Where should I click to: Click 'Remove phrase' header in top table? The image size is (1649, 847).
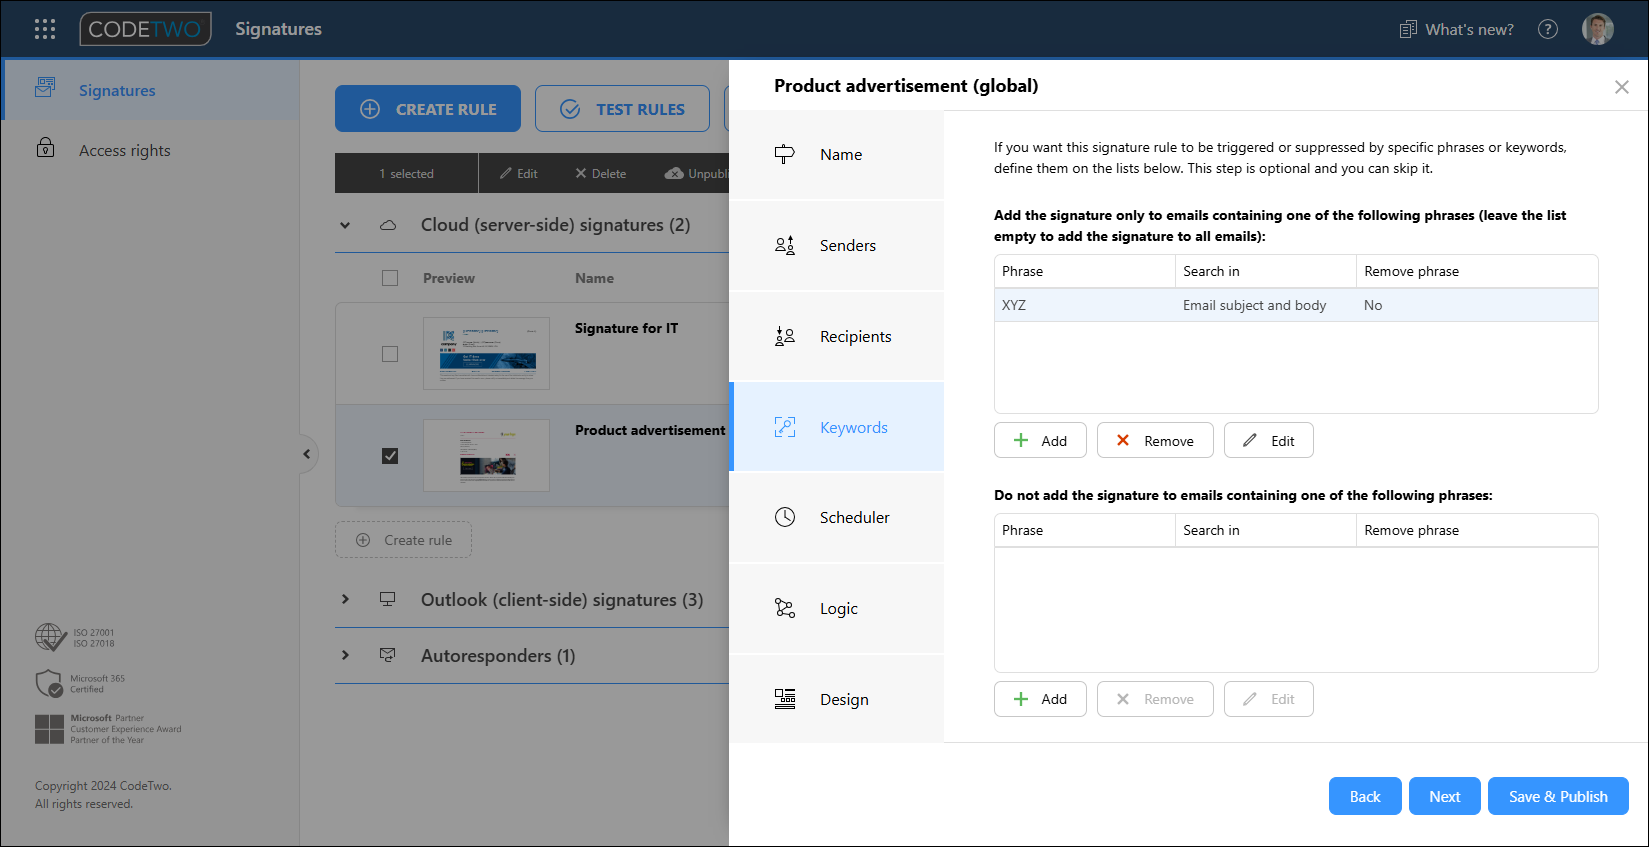click(1477, 271)
